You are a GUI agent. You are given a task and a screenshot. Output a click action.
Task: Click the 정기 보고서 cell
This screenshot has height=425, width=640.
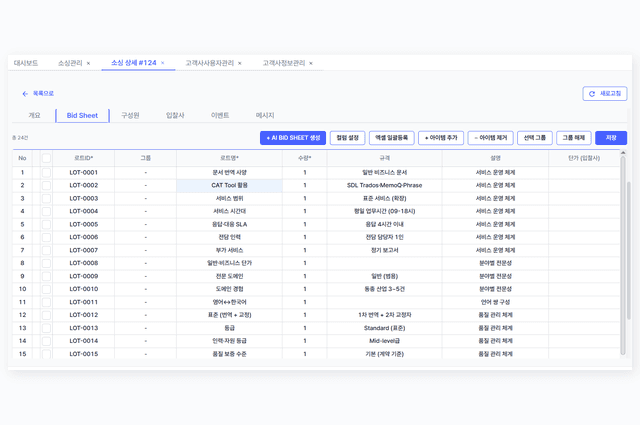(x=384, y=250)
